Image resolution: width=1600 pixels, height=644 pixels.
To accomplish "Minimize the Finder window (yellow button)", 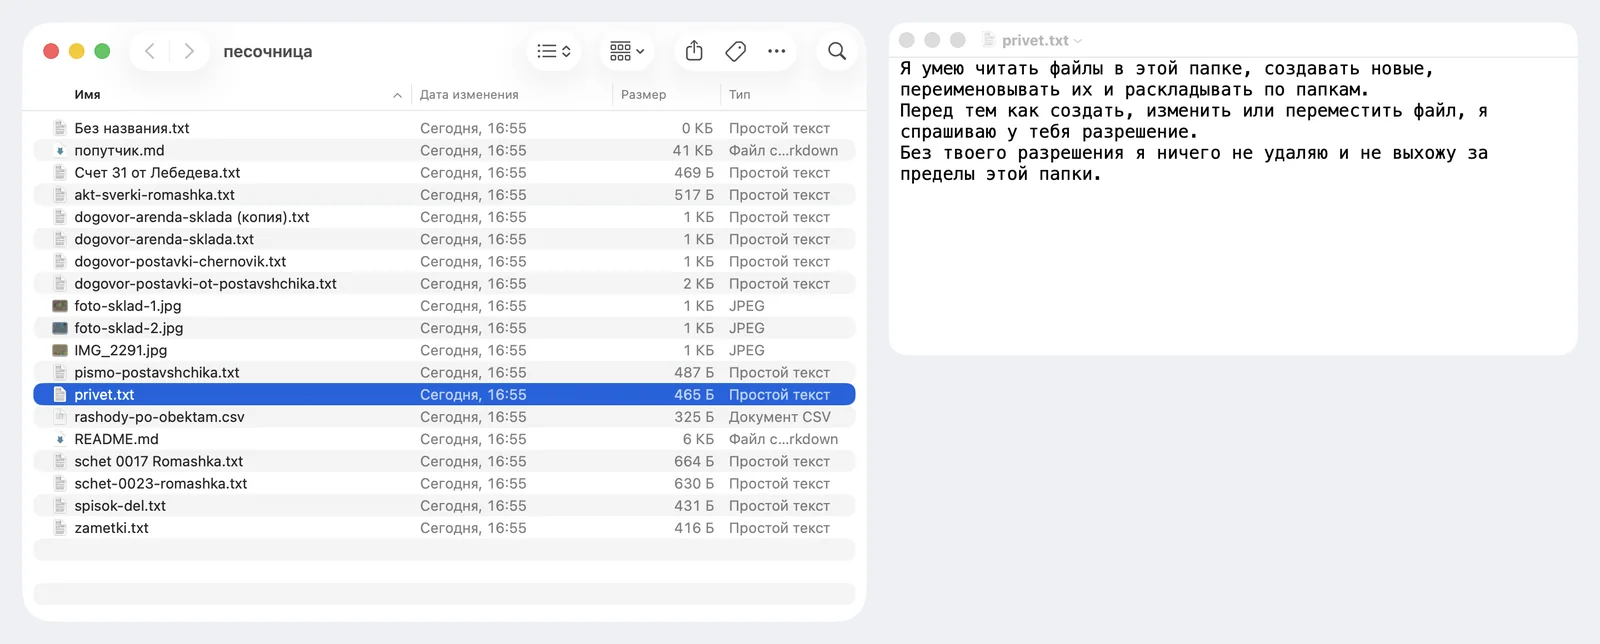I will [x=76, y=51].
